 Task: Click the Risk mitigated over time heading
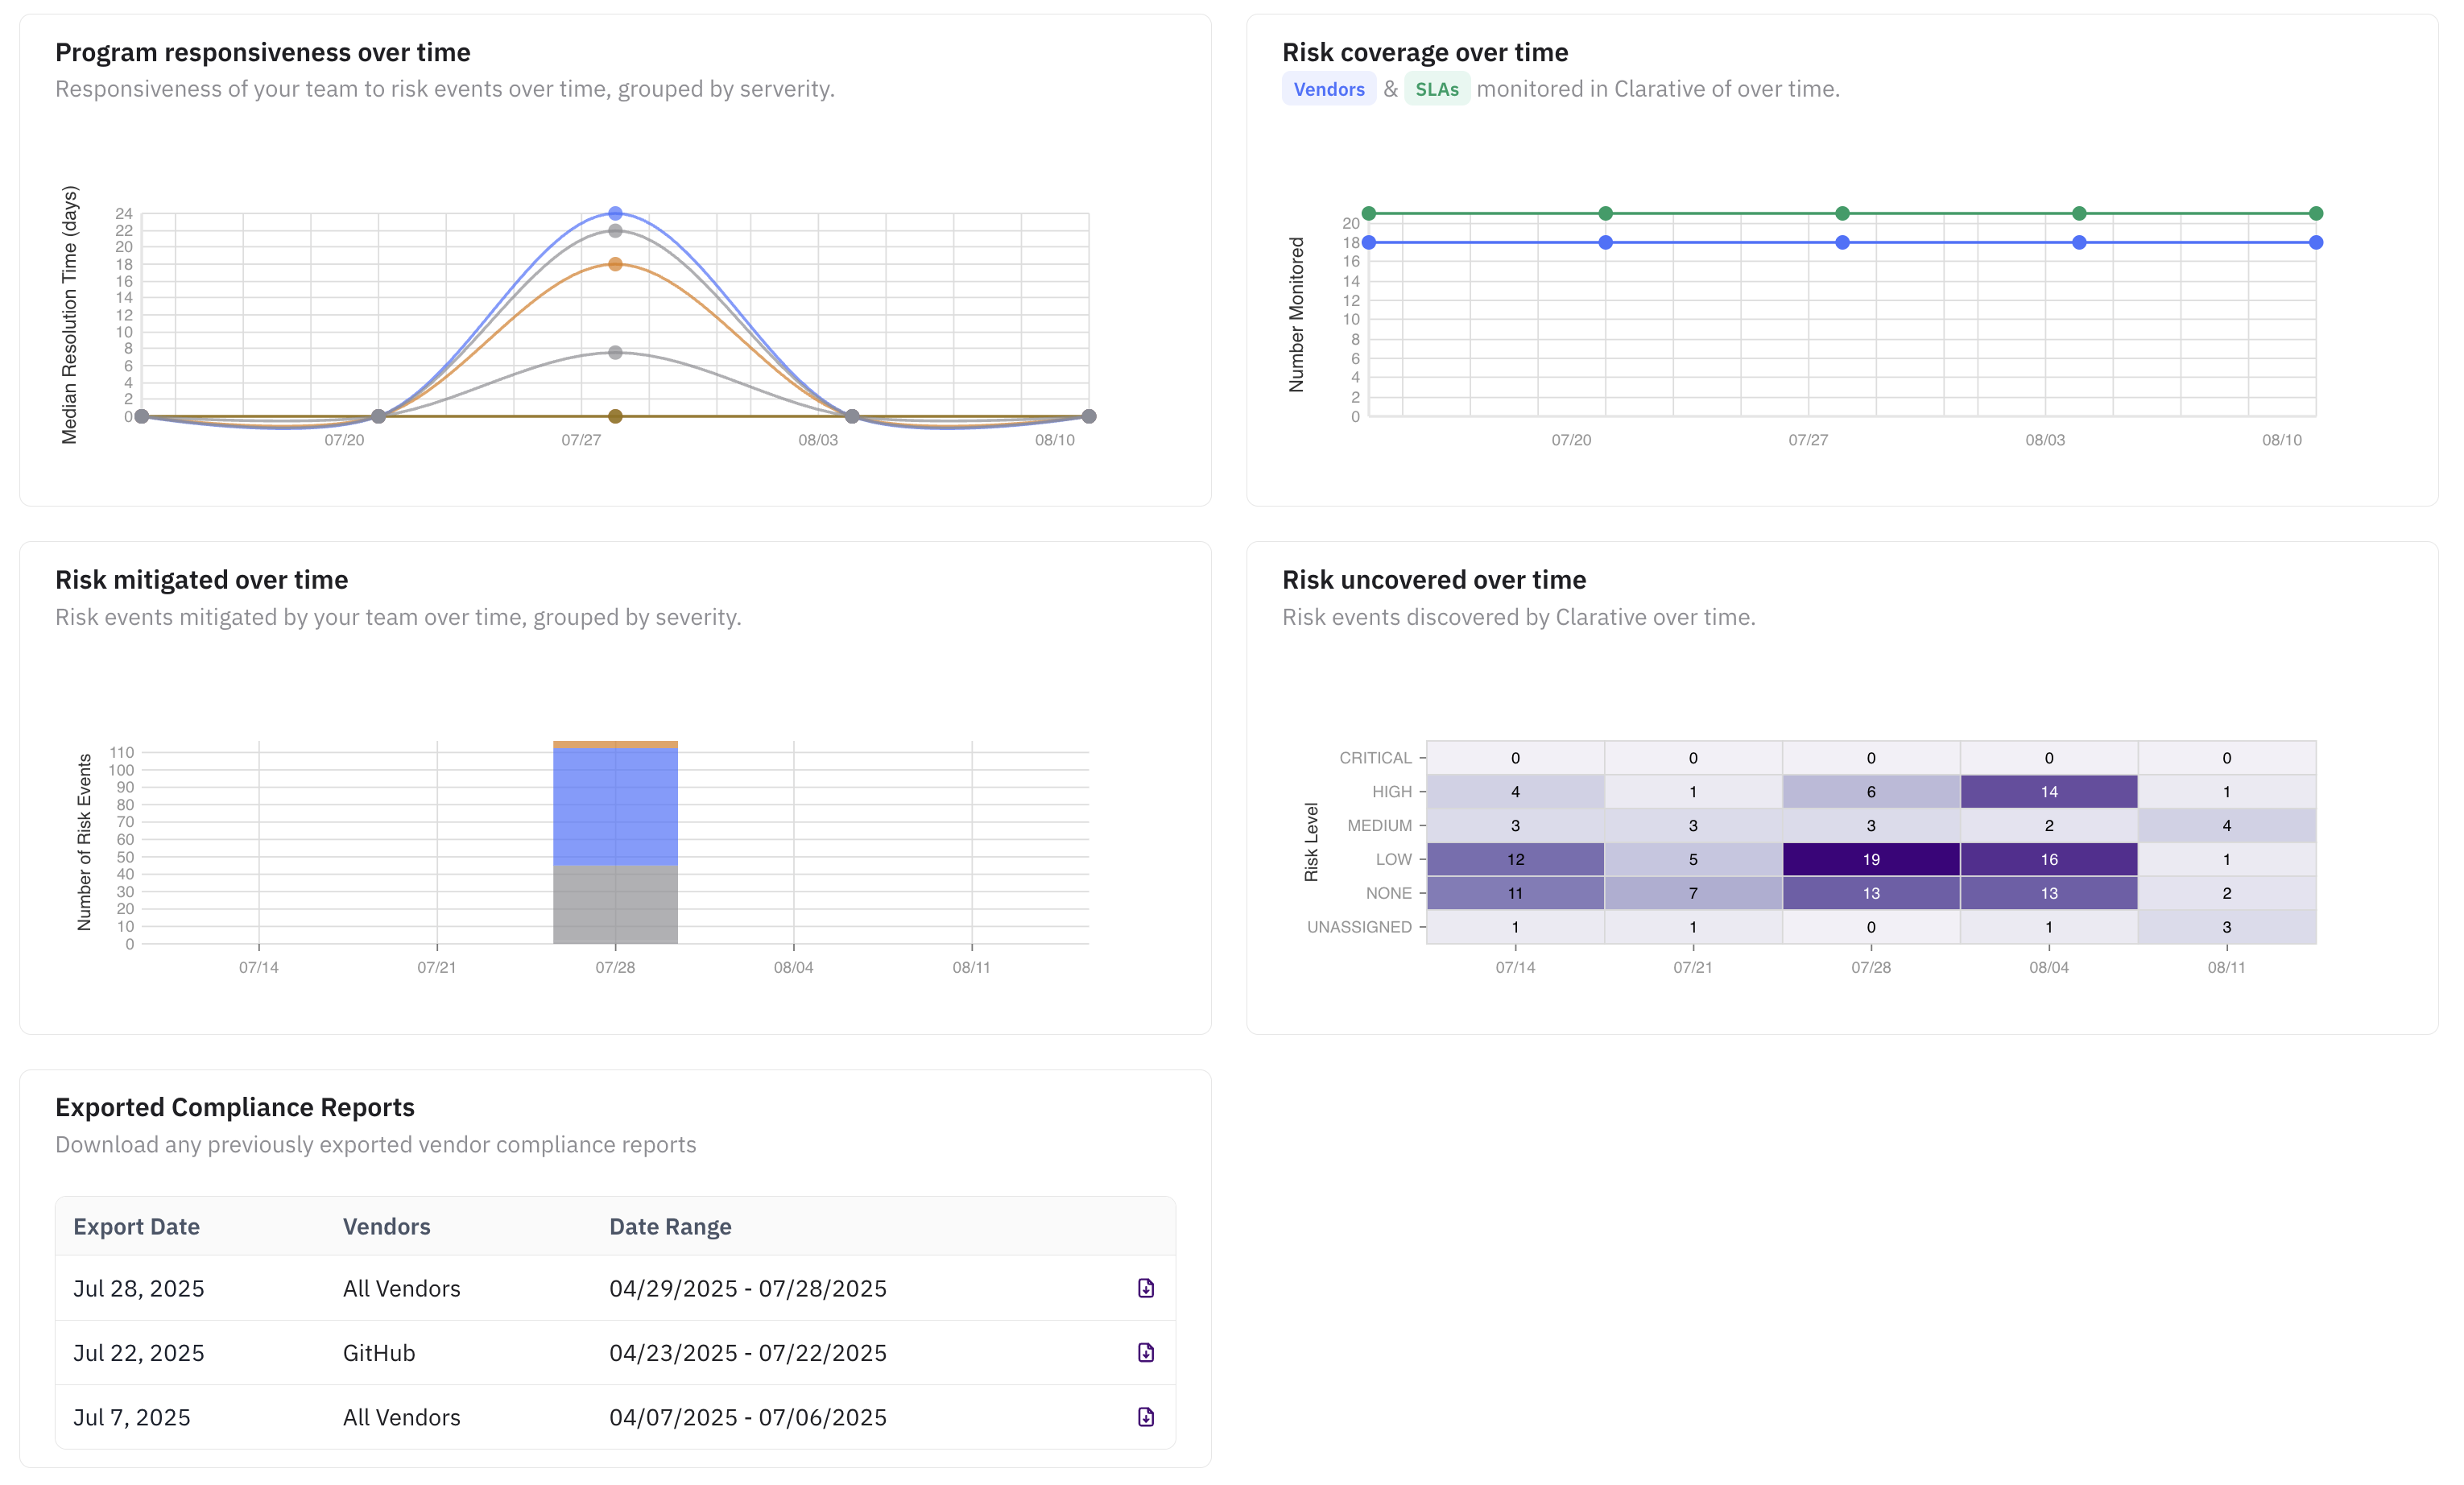click(202, 580)
